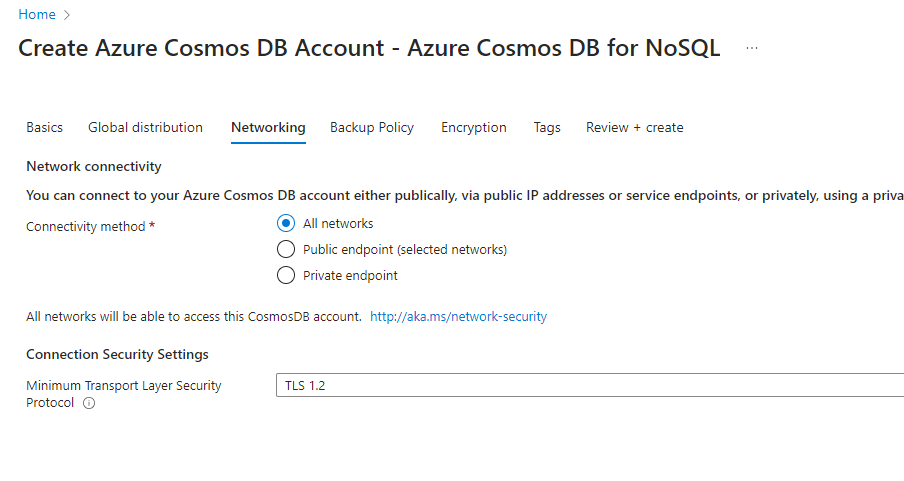
Task: Click the Network connectivity heading
Action: click(x=94, y=167)
